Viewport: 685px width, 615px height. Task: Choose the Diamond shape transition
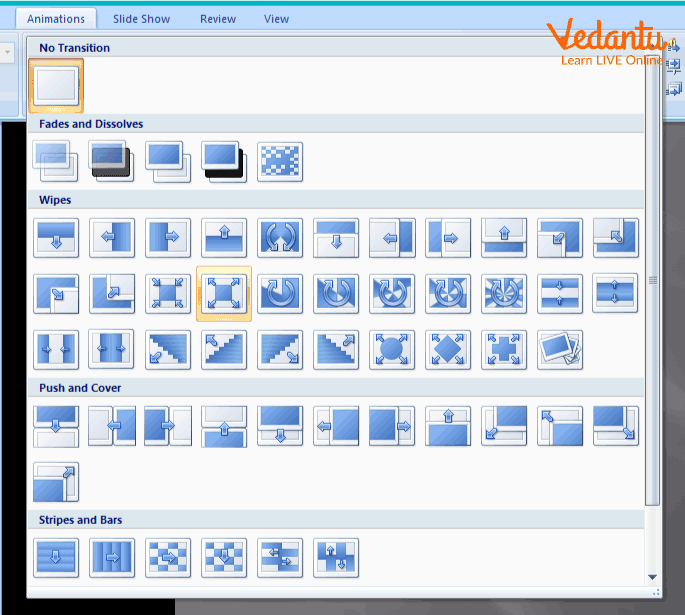448,349
